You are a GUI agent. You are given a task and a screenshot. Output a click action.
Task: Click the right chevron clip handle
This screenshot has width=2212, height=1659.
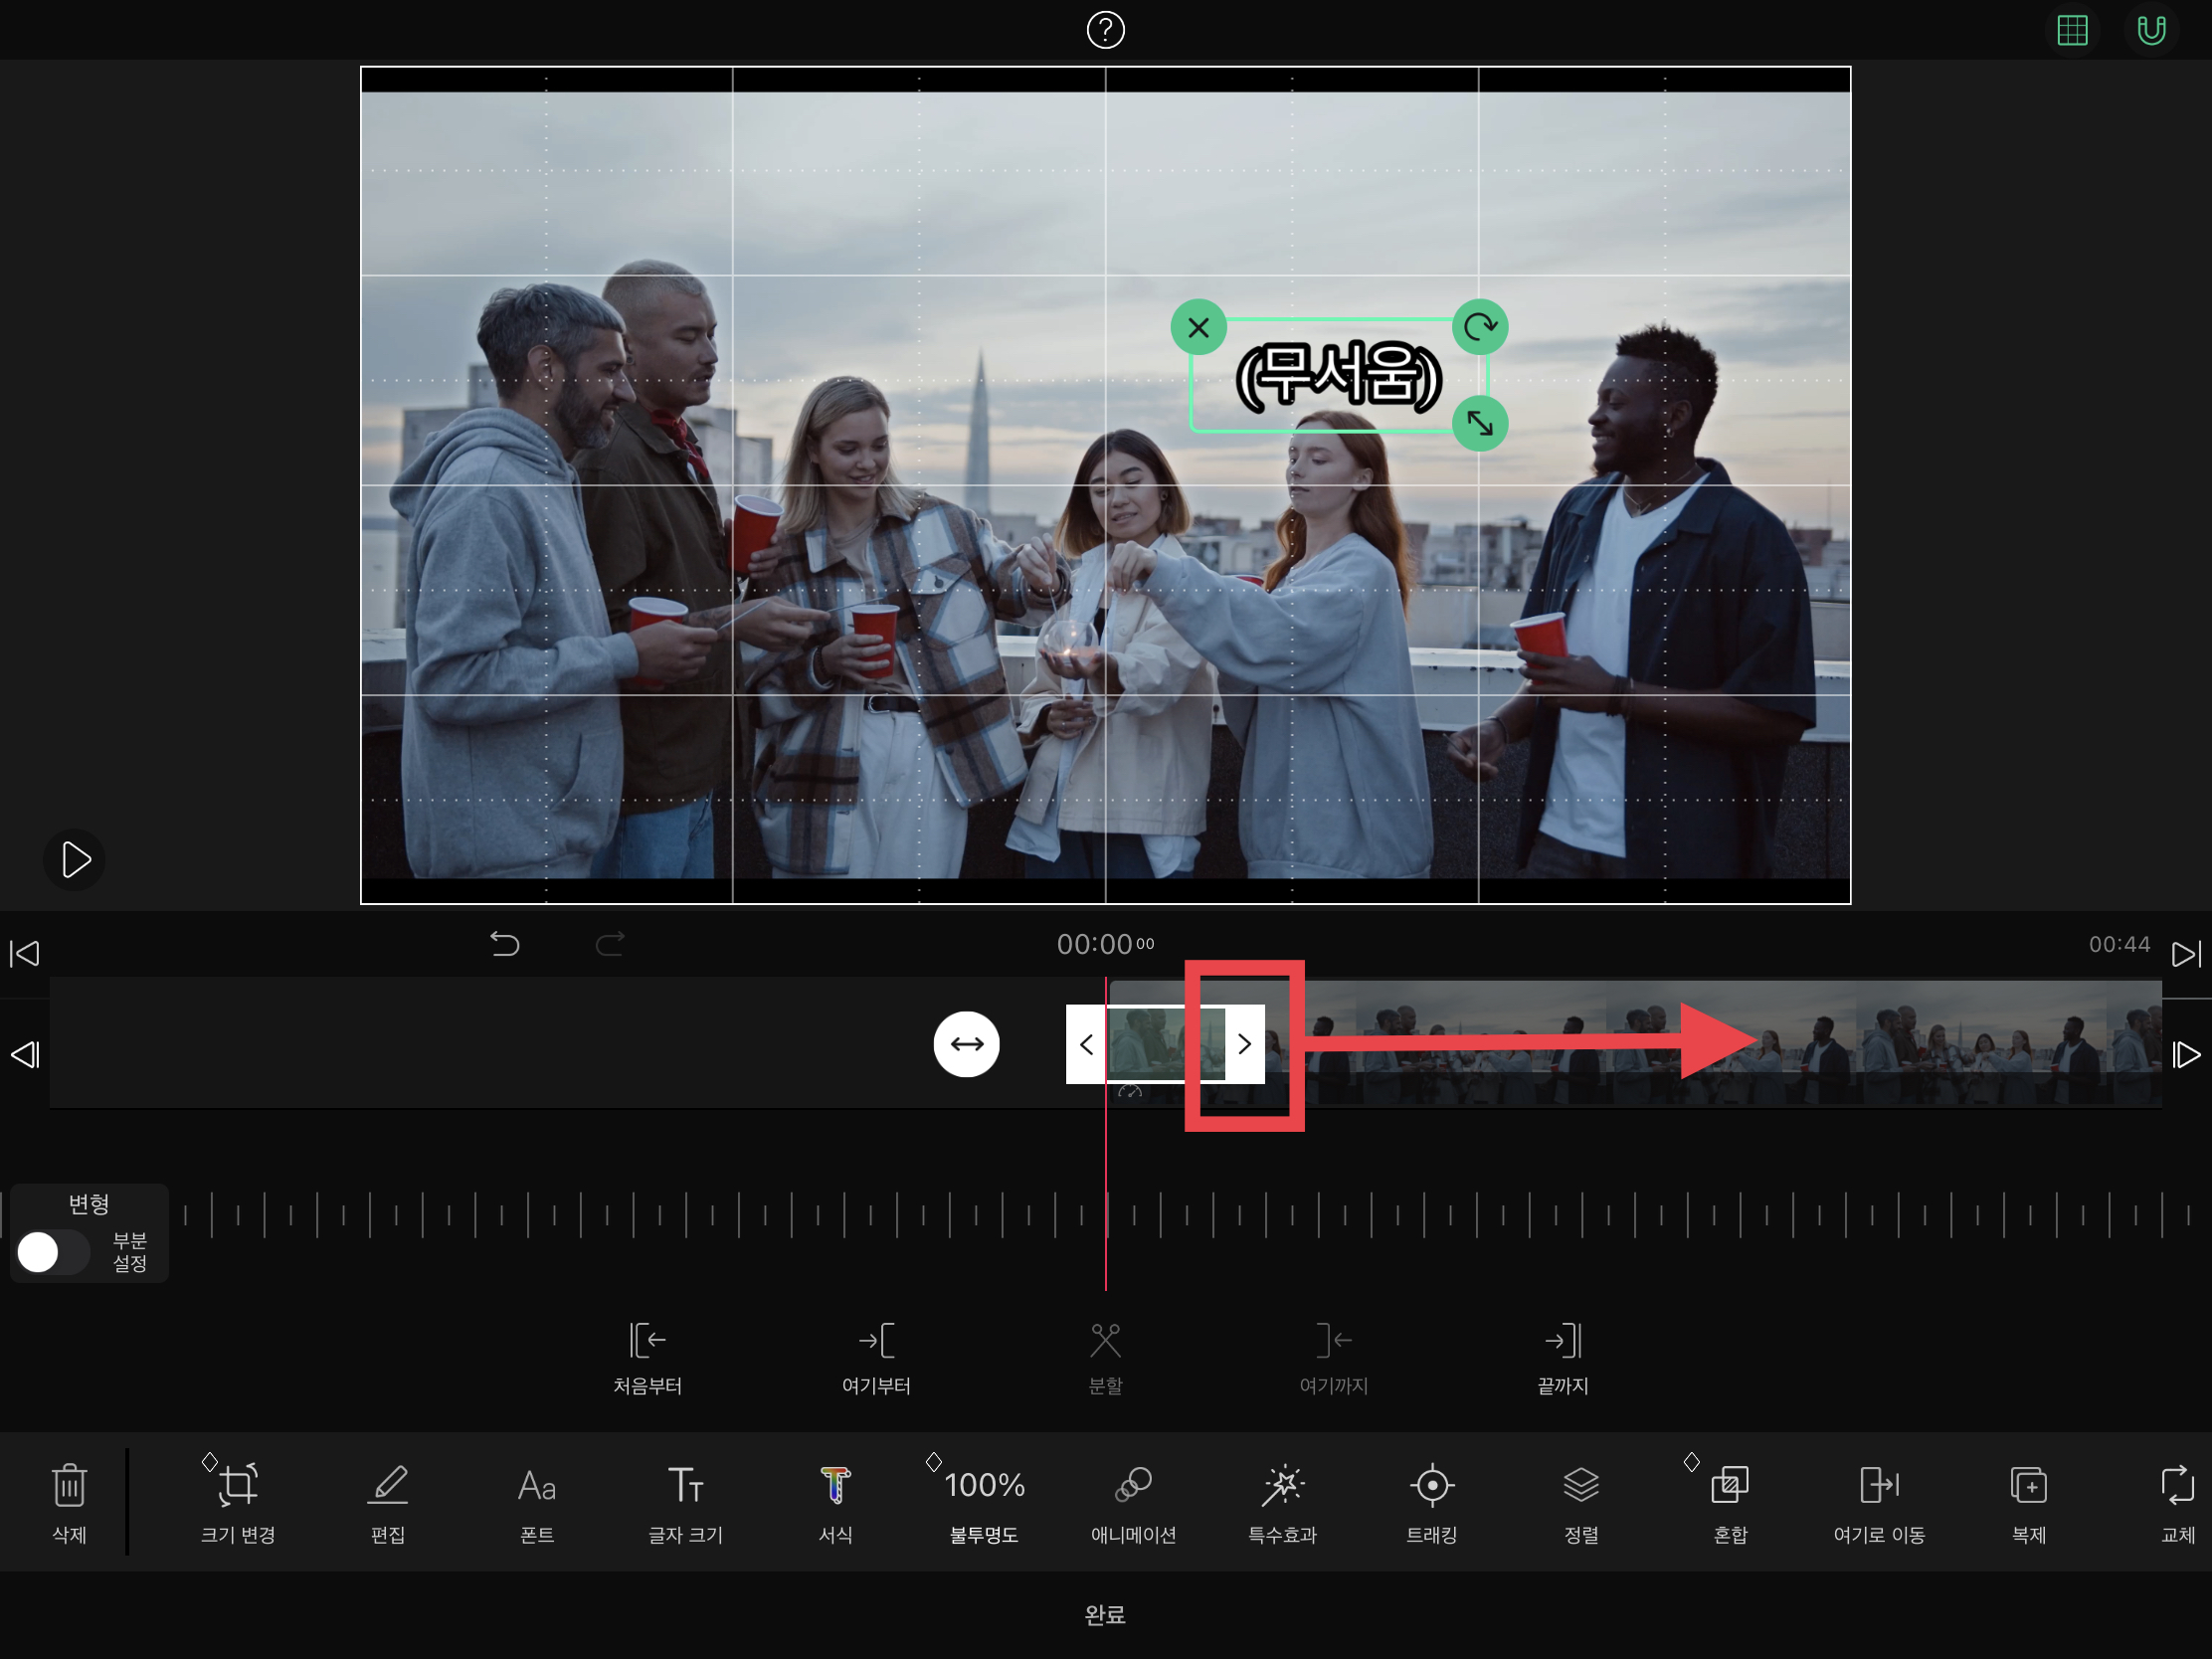tap(1244, 1044)
